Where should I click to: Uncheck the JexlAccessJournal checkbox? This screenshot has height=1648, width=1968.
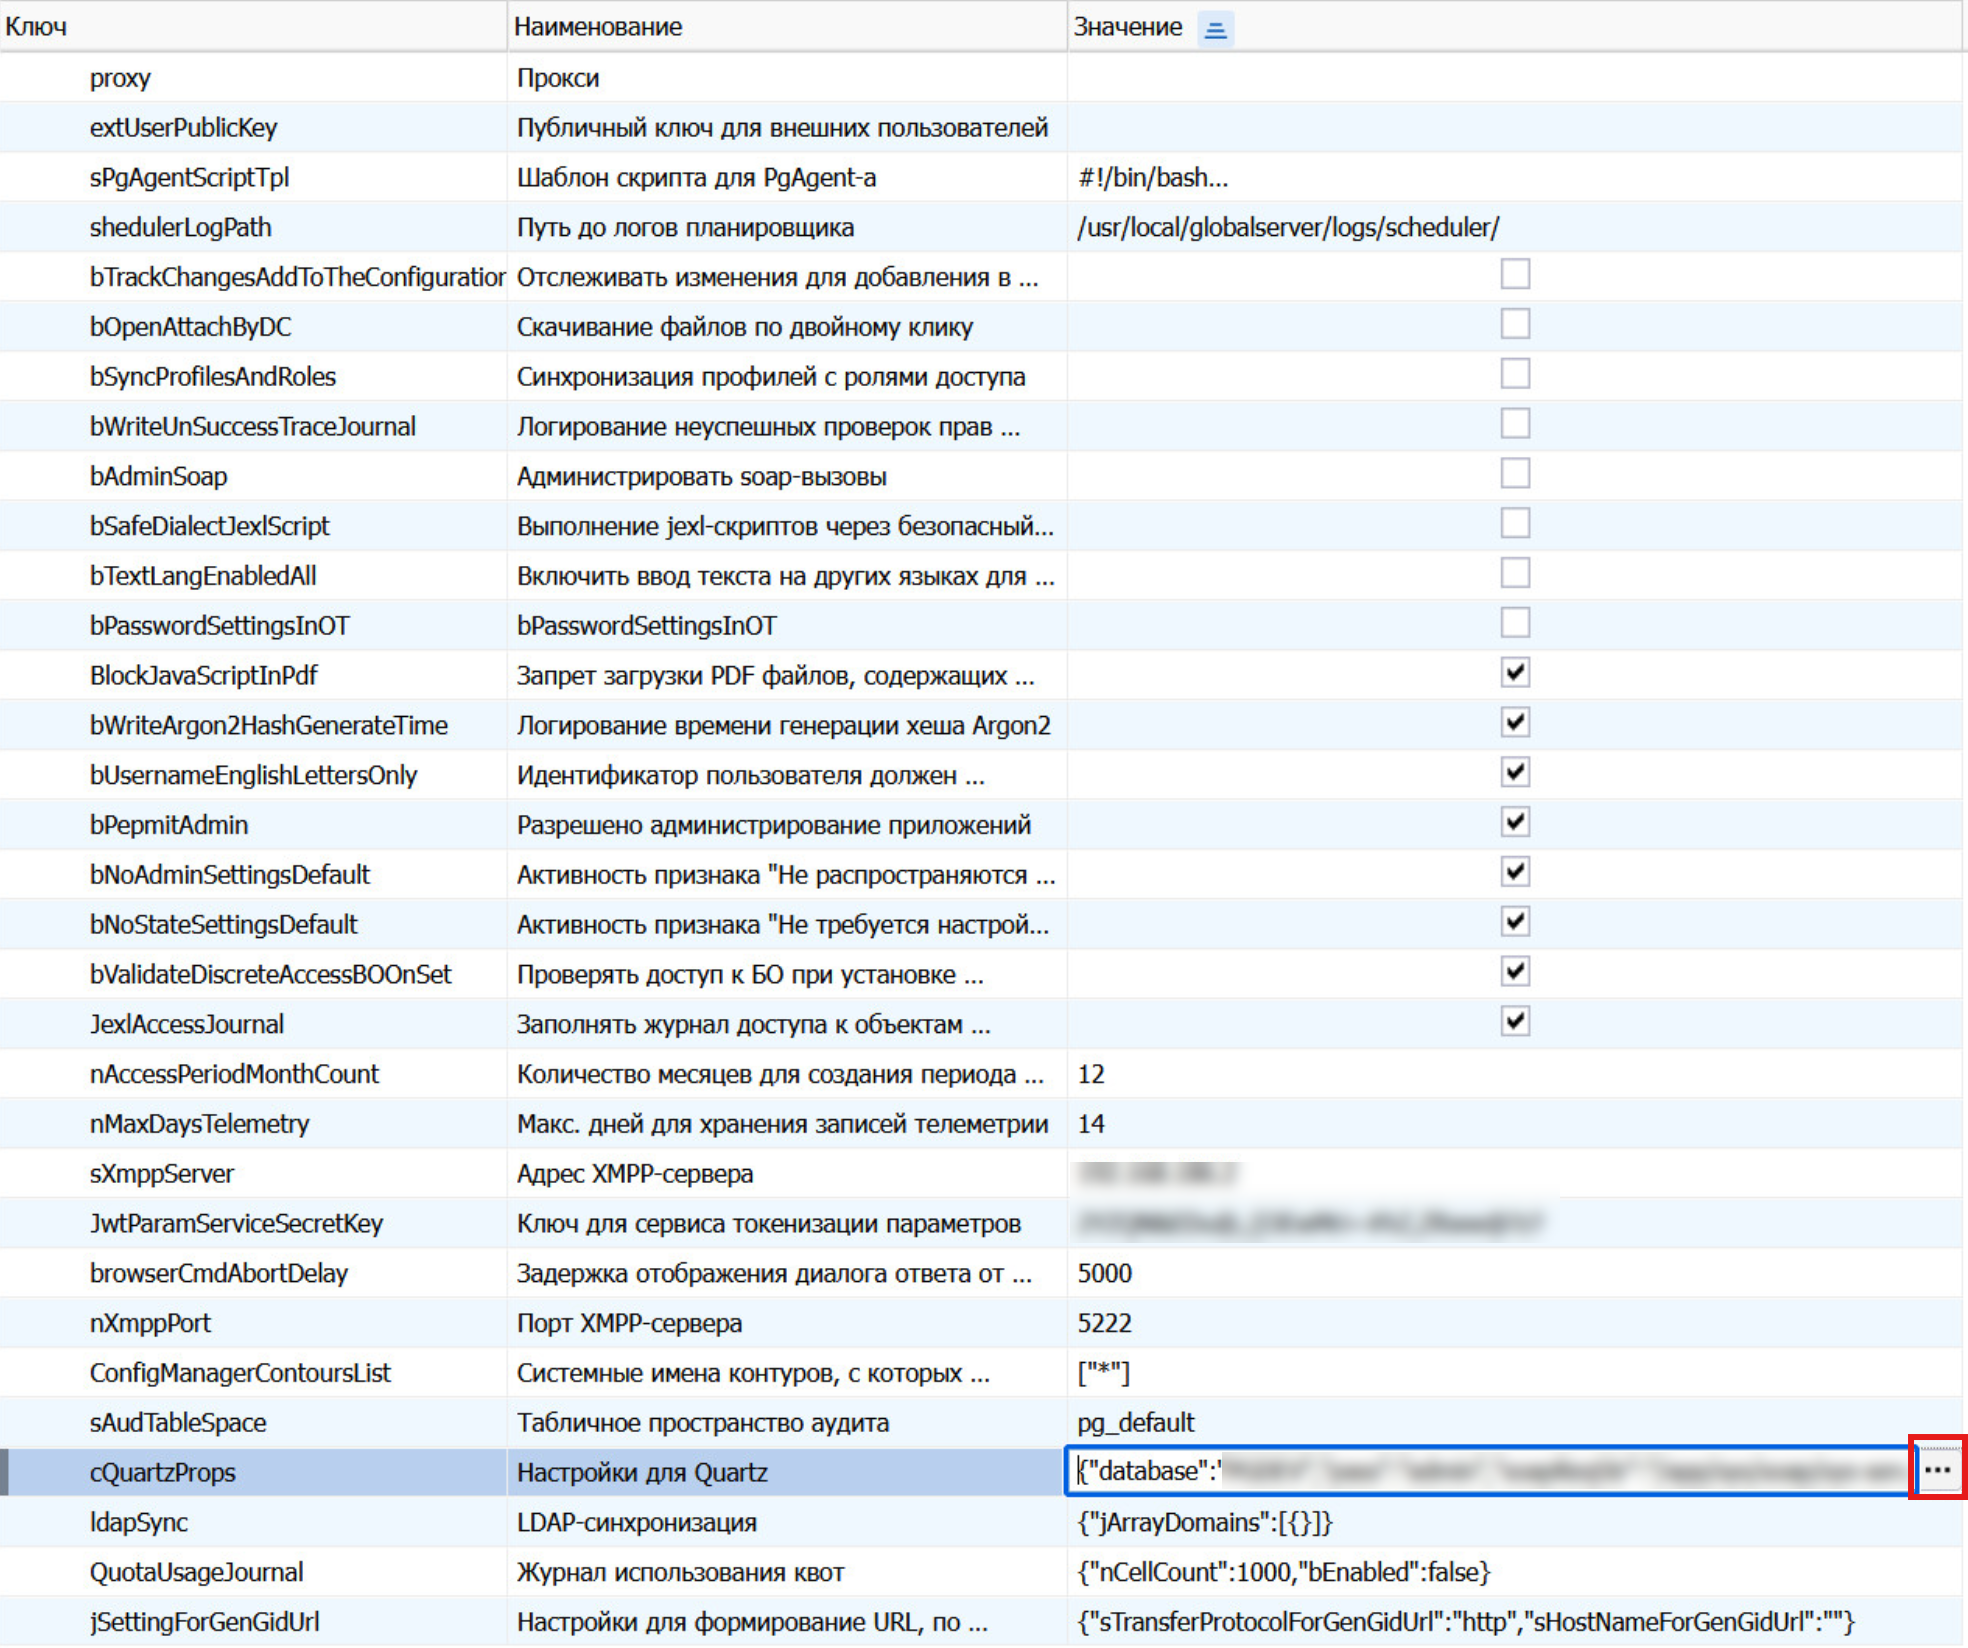tap(1514, 1021)
